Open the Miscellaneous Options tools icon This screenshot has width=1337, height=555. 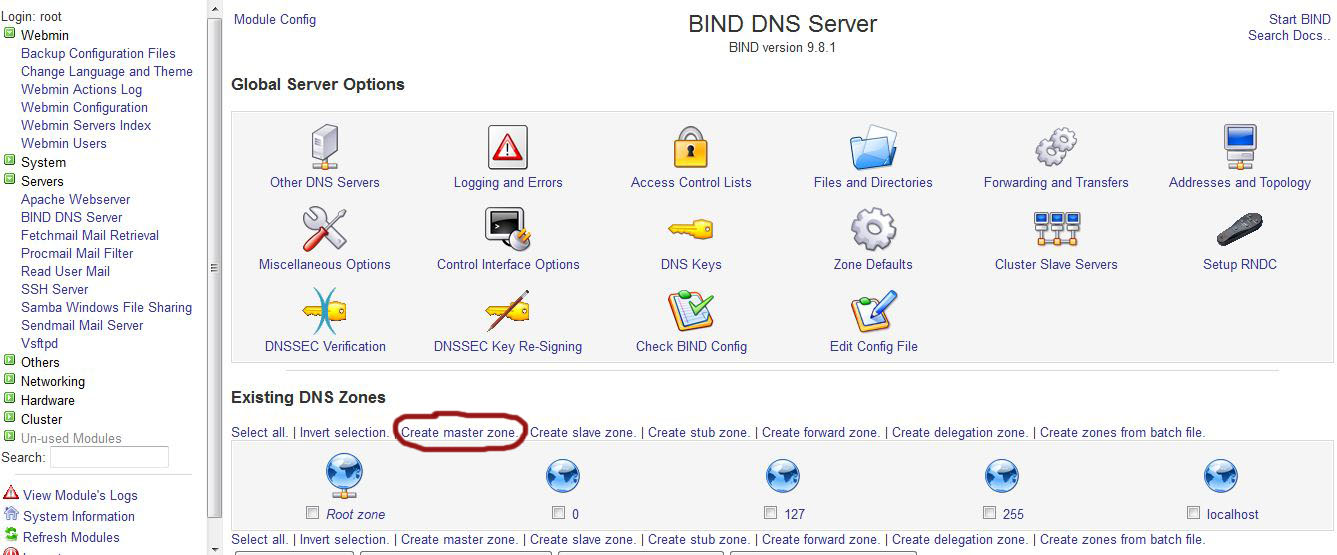(x=325, y=230)
